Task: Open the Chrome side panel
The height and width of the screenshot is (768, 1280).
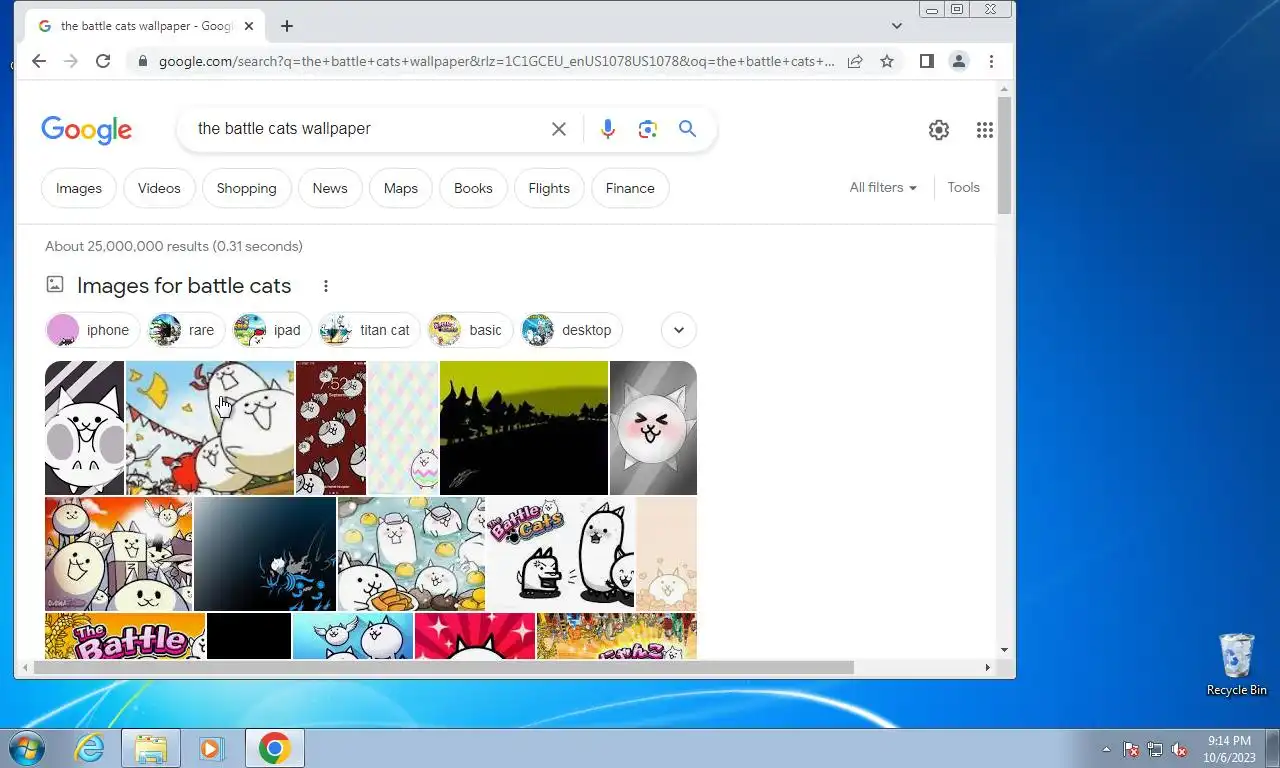Action: tap(926, 61)
